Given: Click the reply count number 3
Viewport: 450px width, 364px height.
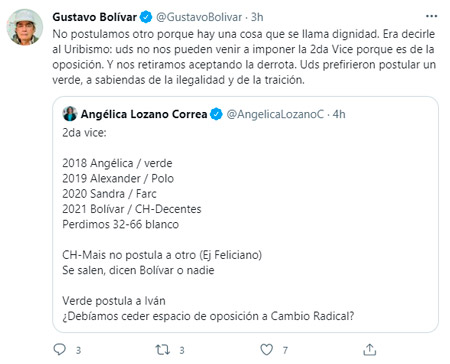Looking at the screenshot, I should 78,350.
